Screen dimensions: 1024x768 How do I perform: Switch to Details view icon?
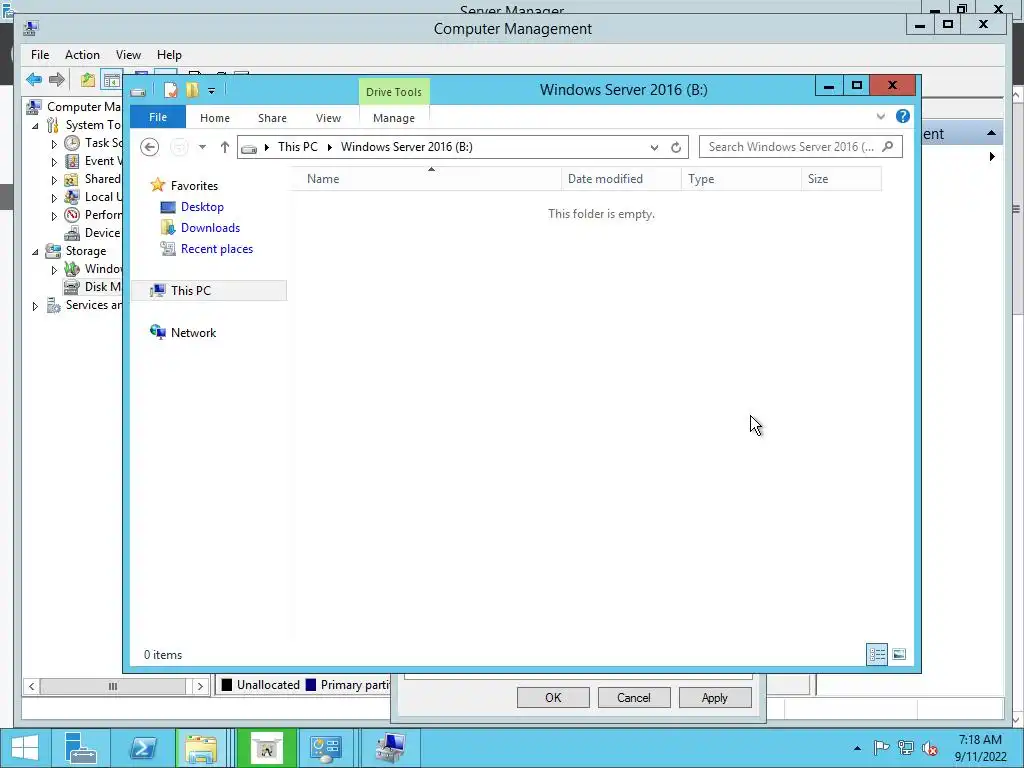click(877, 654)
